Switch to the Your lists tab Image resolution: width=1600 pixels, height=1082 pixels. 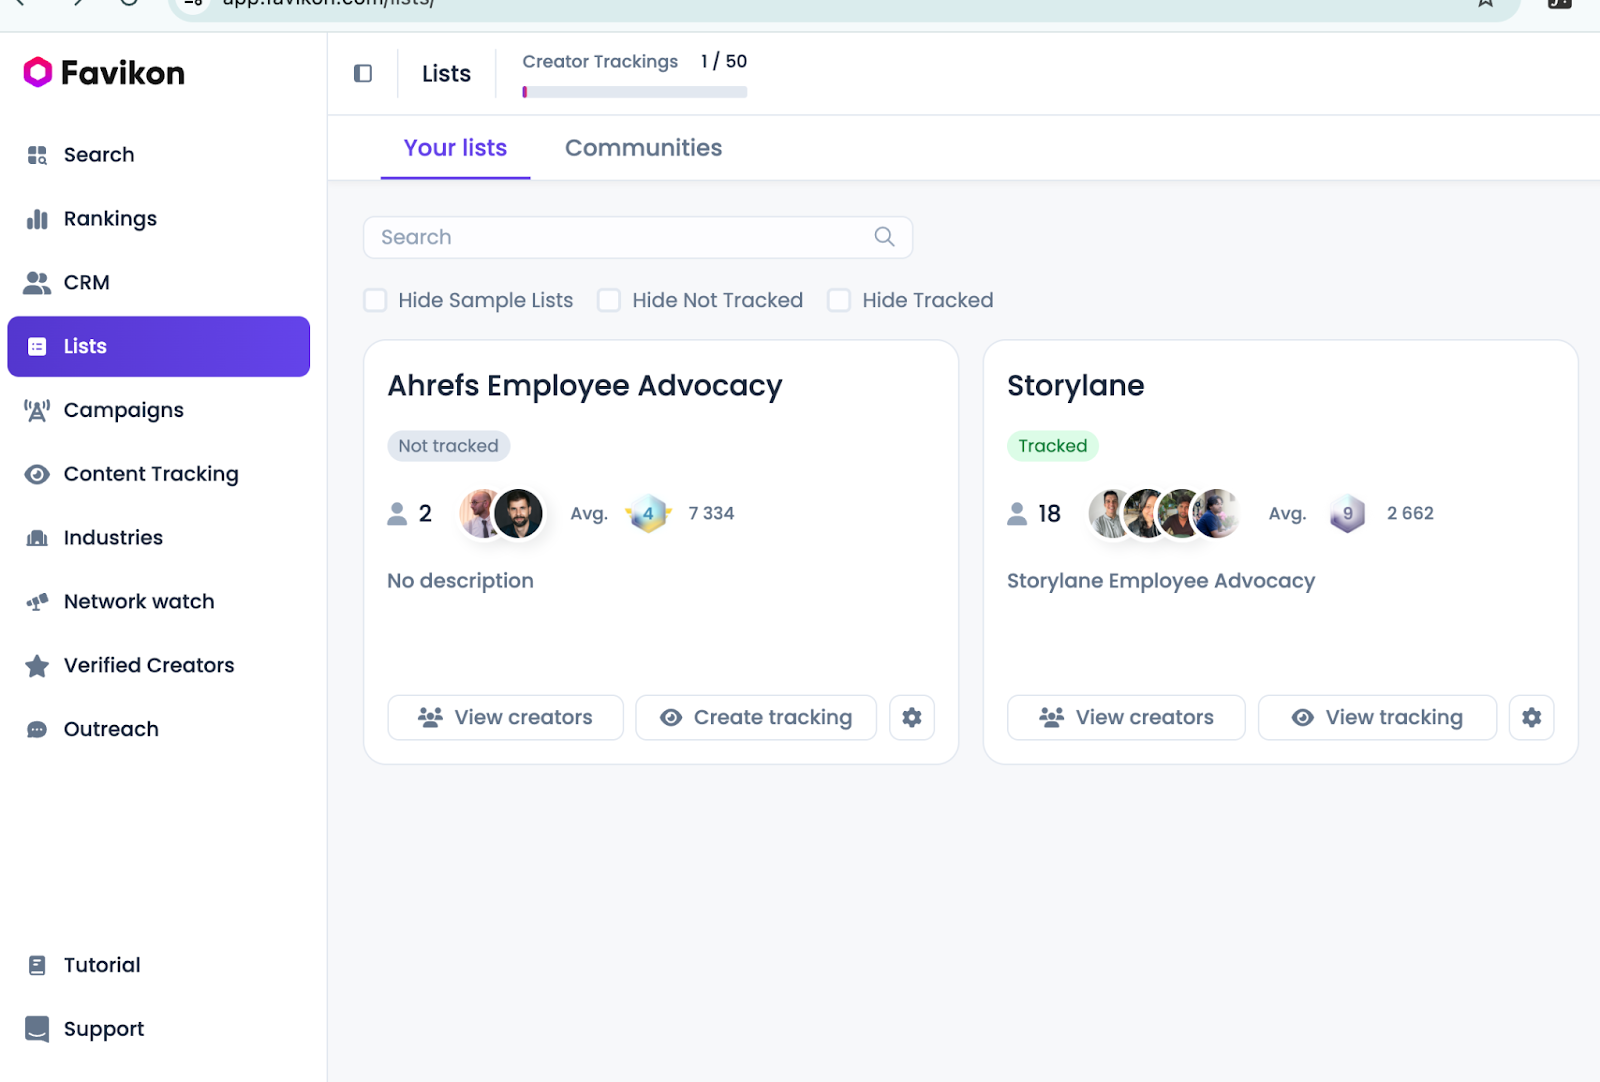tap(455, 148)
